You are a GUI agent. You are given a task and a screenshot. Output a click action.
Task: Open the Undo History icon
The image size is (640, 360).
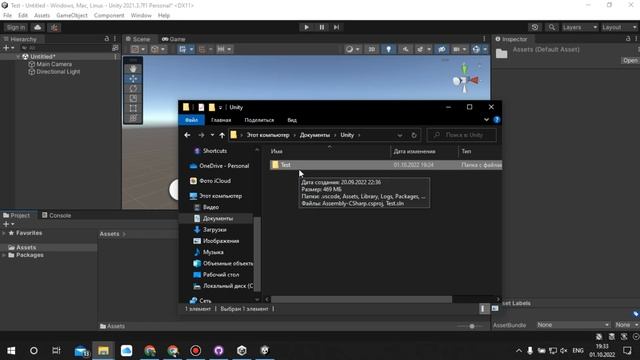[535, 27]
